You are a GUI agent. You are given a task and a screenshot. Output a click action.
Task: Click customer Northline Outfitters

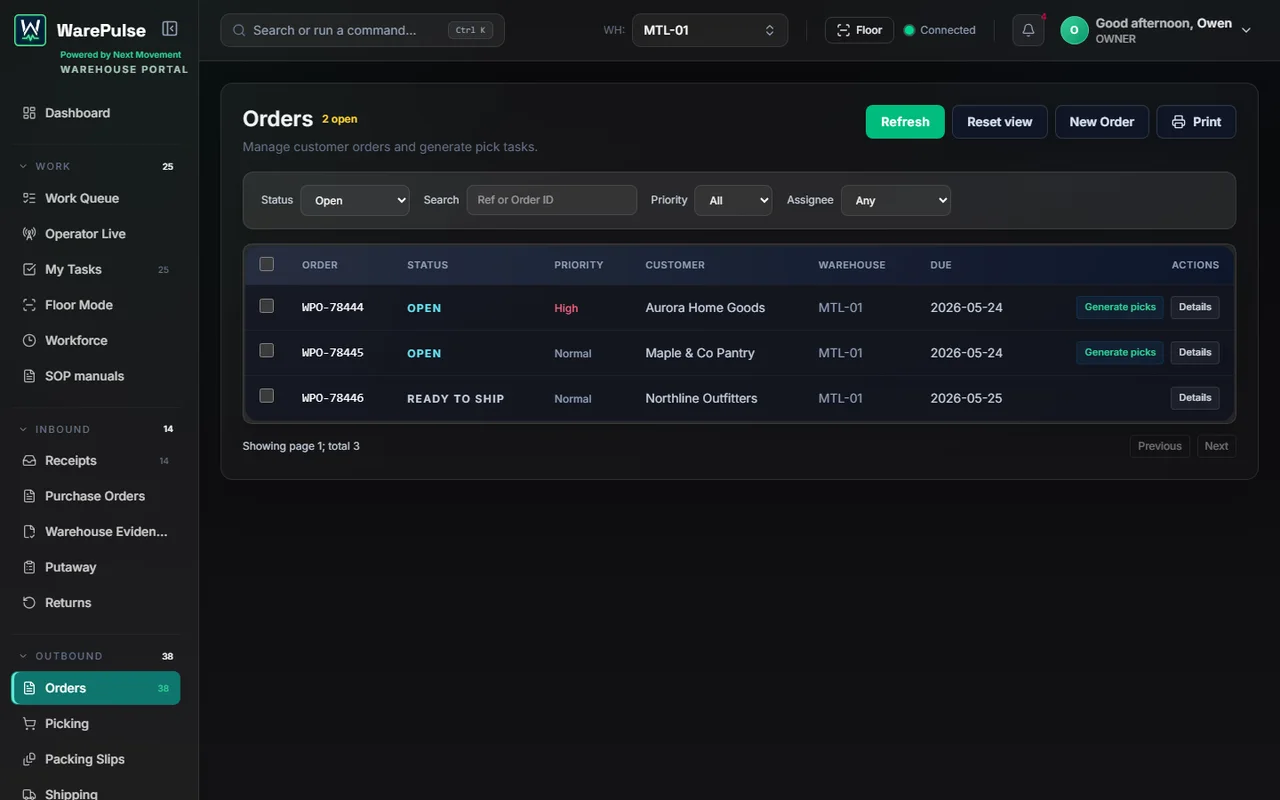[x=701, y=398]
